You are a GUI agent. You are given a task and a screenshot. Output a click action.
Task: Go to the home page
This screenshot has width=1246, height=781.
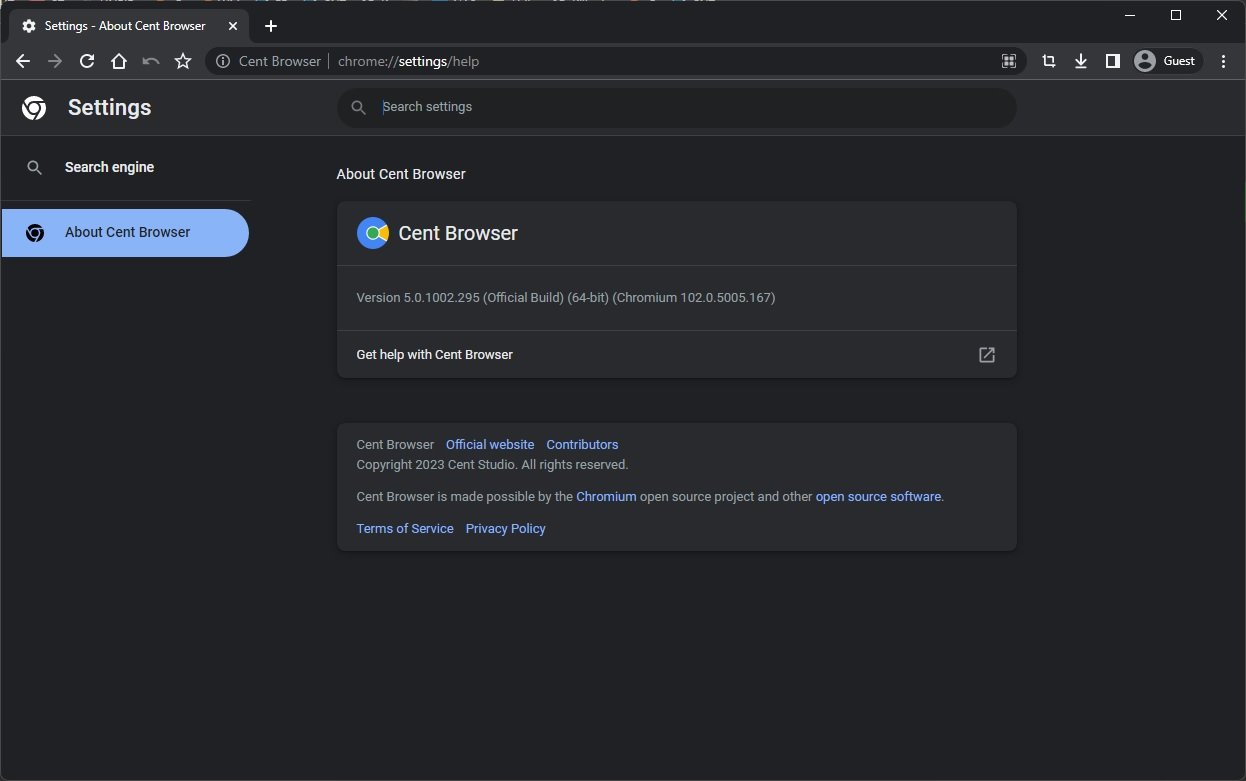[119, 61]
